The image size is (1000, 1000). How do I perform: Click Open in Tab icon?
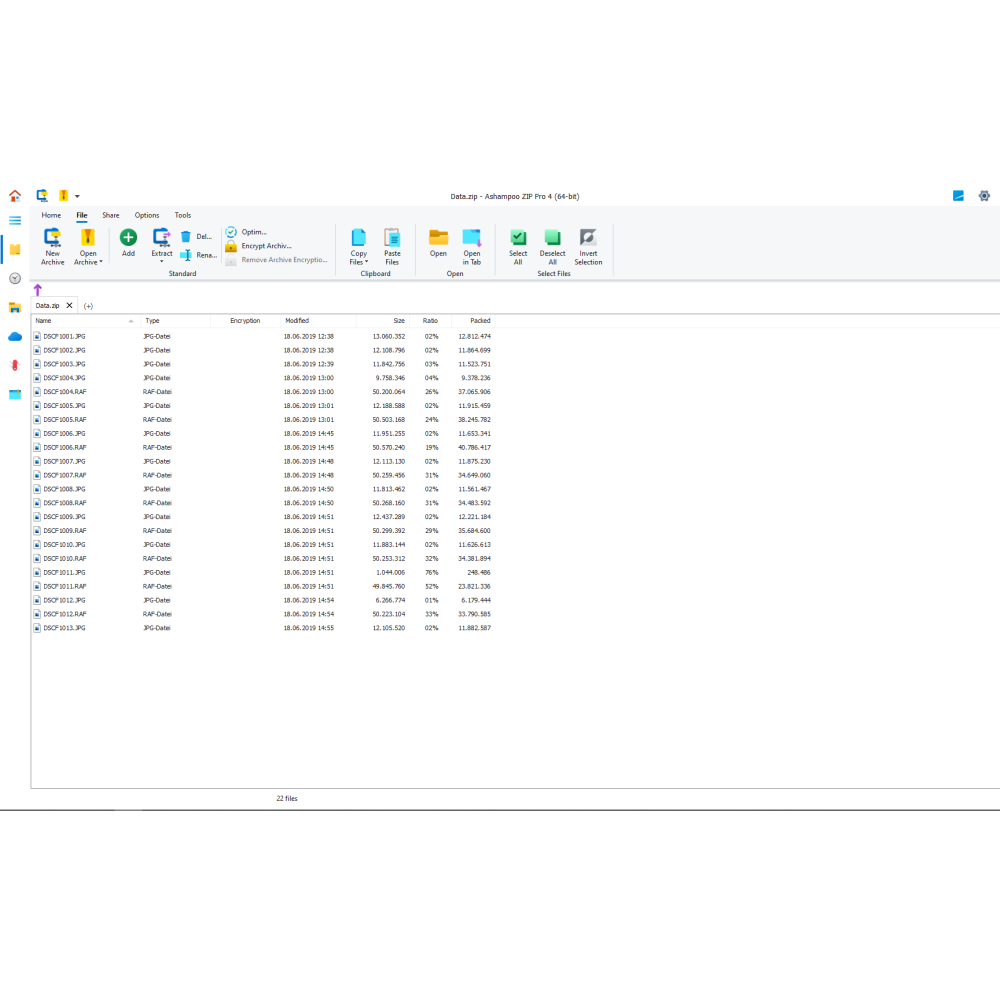click(471, 238)
